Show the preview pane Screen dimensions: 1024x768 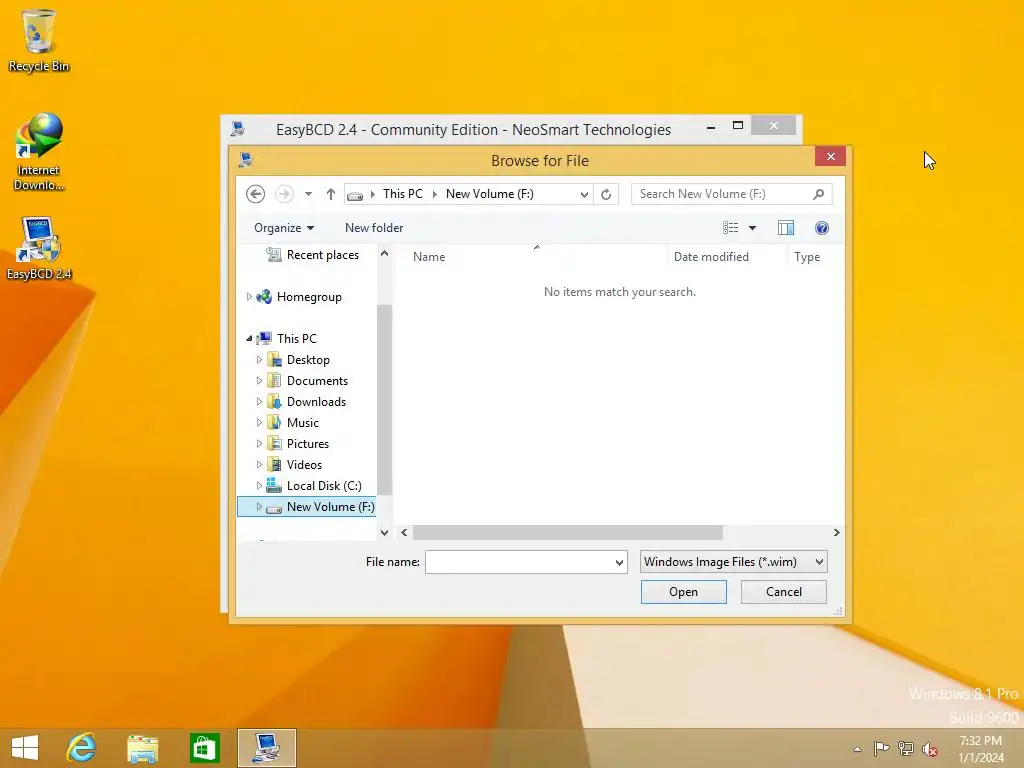(786, 227)
